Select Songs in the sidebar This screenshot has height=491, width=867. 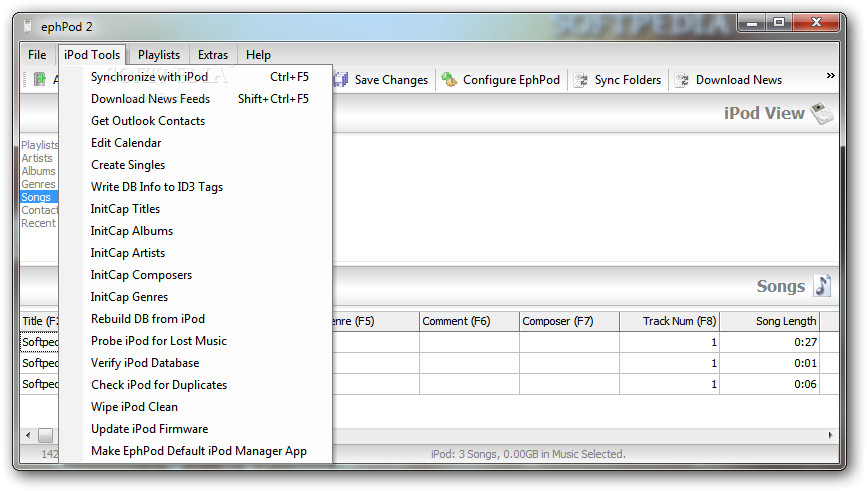pos(39,197)
